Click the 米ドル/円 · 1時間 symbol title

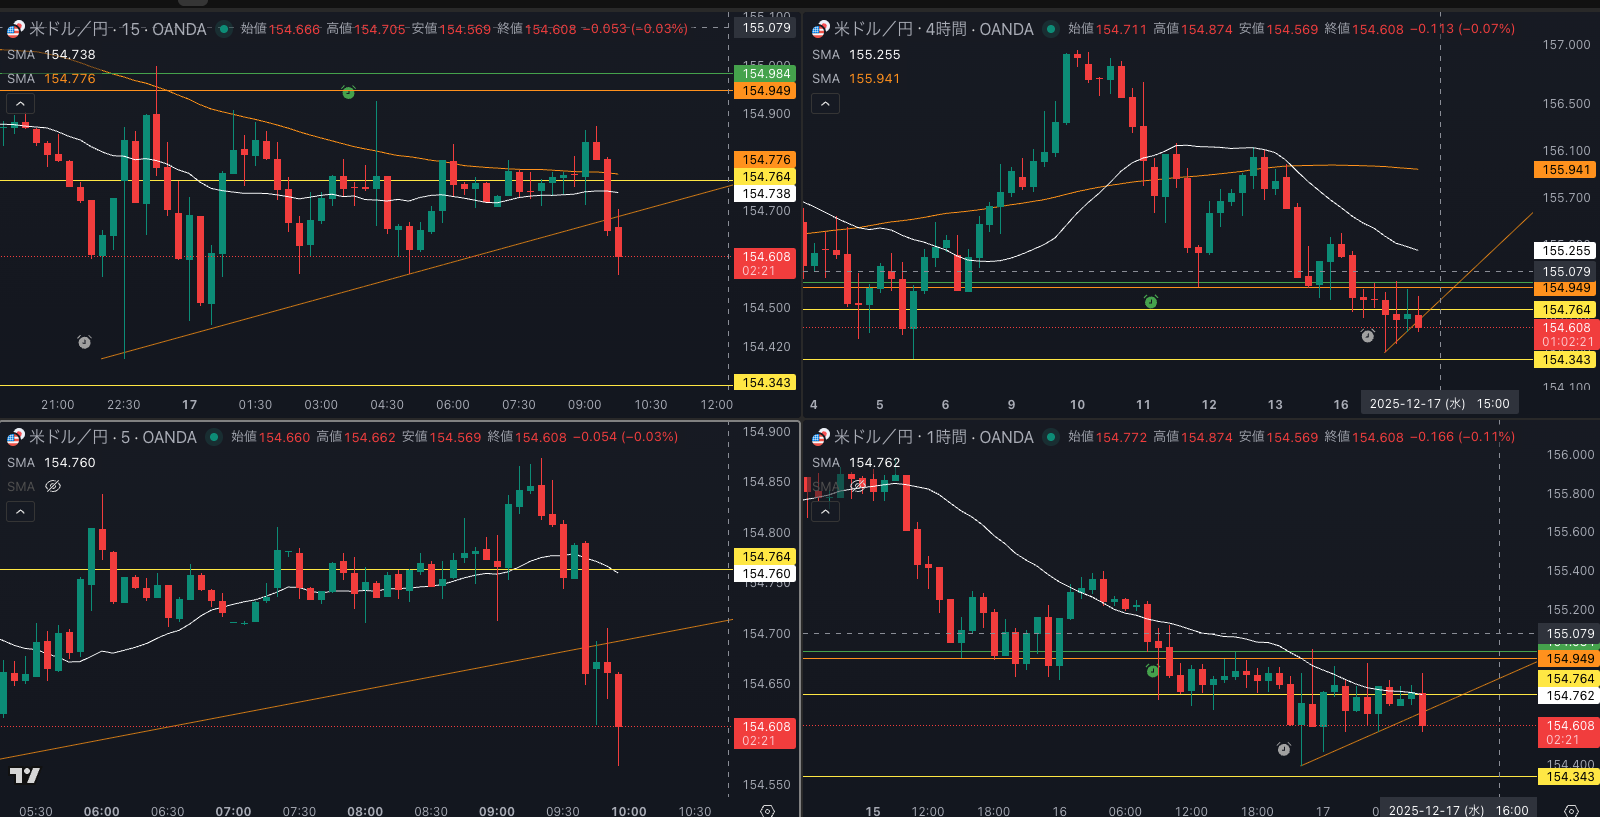tap(932, 437)
